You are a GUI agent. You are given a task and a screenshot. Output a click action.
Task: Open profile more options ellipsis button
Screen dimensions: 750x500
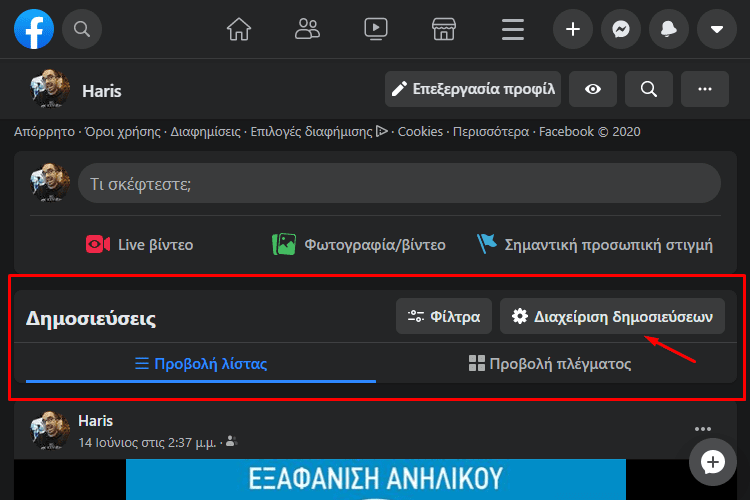[x=705, y=89]
